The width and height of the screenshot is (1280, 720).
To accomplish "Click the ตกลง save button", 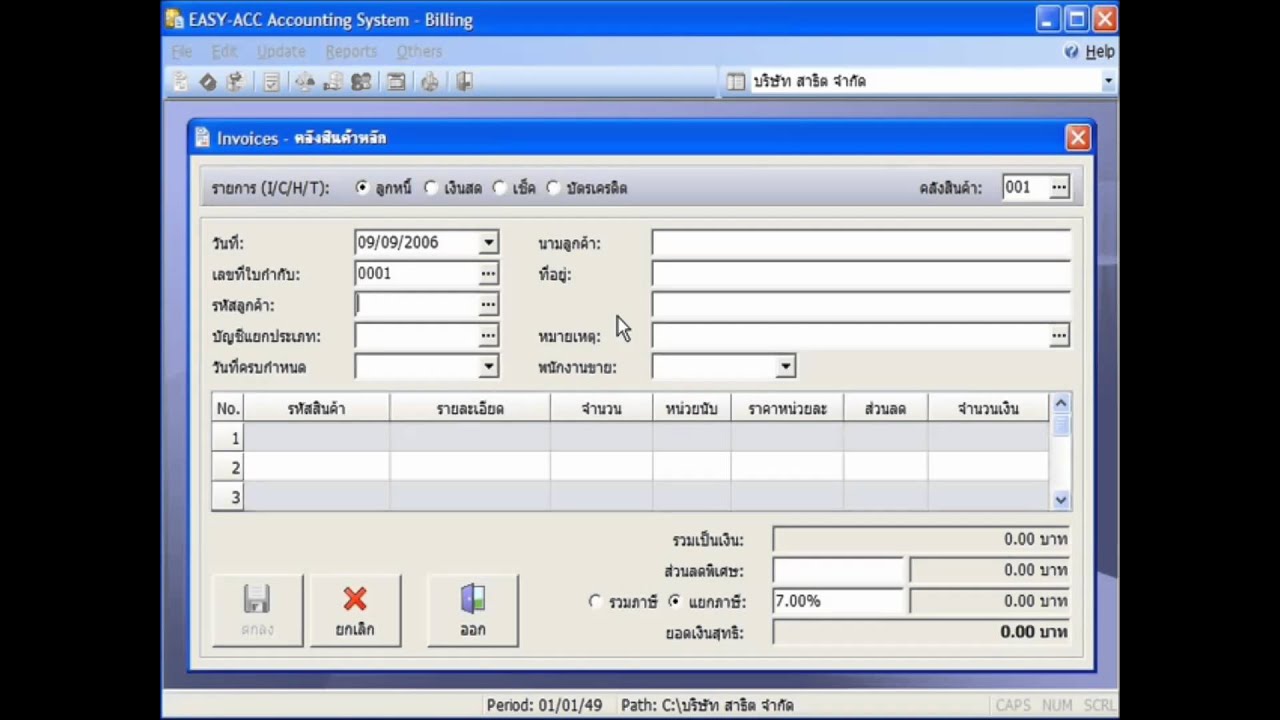I will click(x=257, y=610).
